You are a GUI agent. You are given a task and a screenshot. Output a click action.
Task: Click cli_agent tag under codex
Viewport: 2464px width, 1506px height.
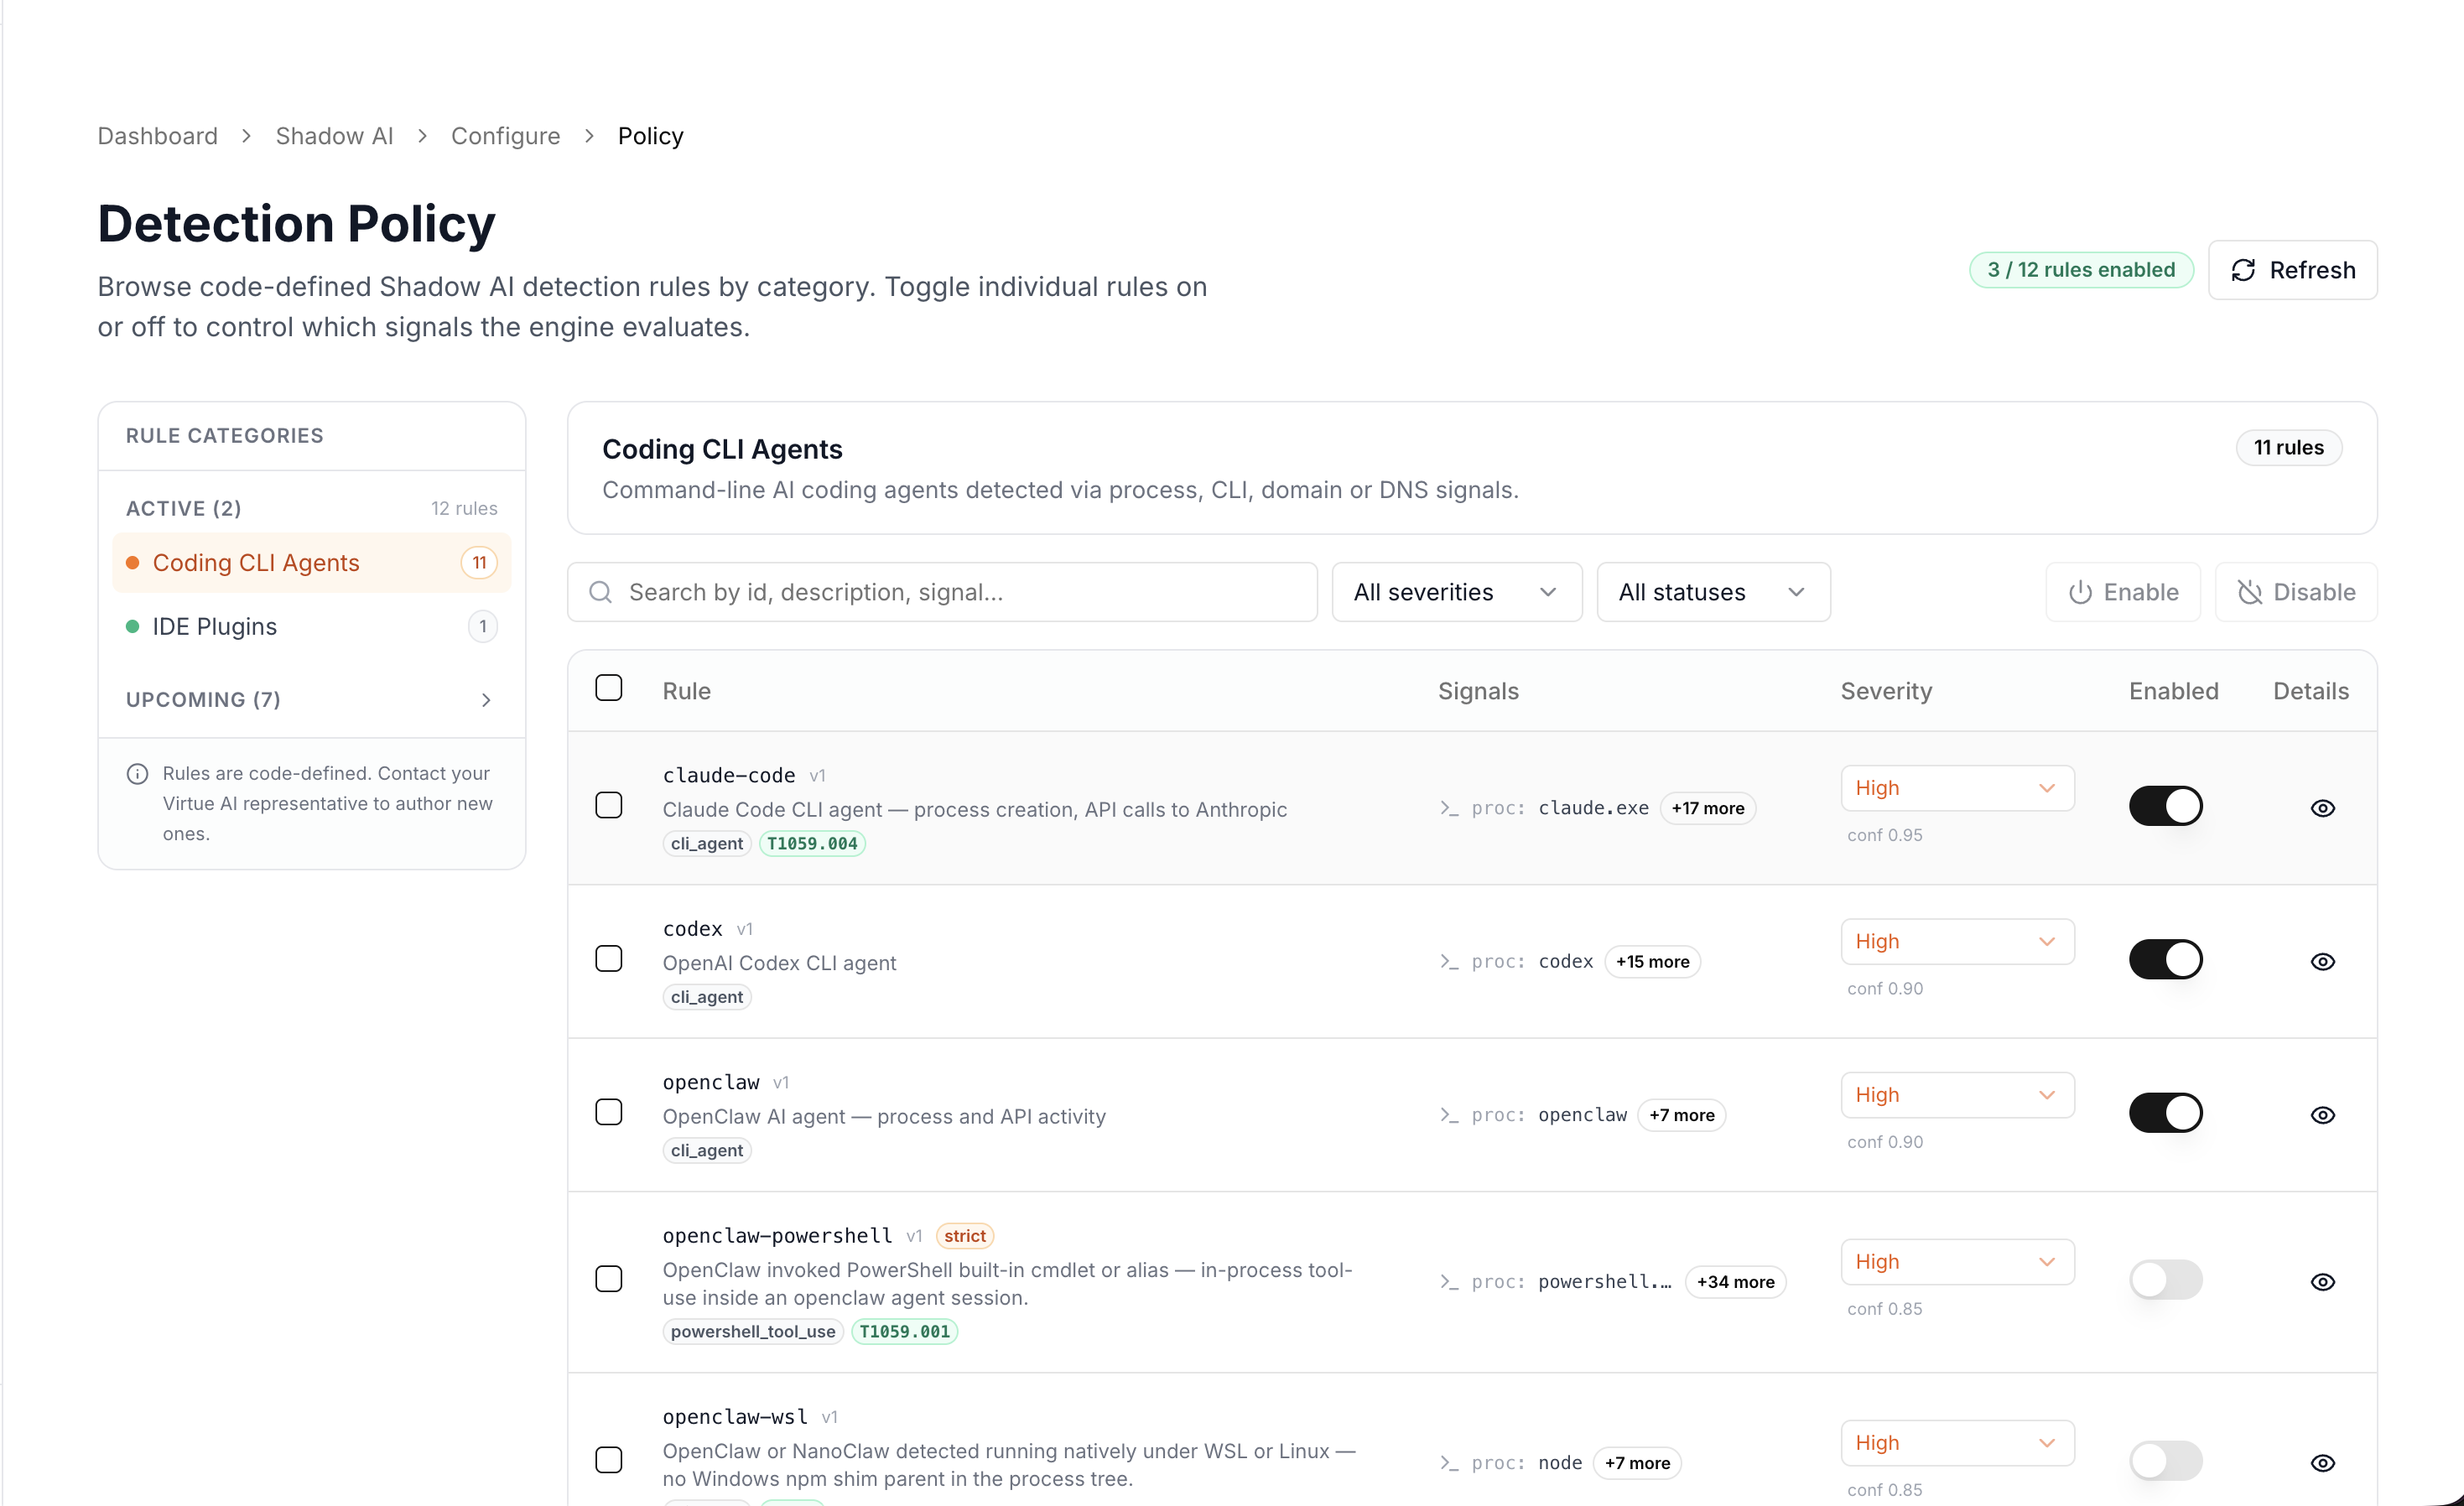click(706, 997)
